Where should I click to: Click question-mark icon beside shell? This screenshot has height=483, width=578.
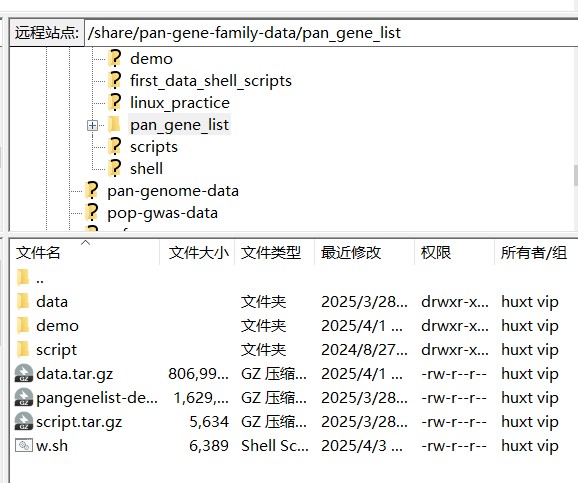115,168
